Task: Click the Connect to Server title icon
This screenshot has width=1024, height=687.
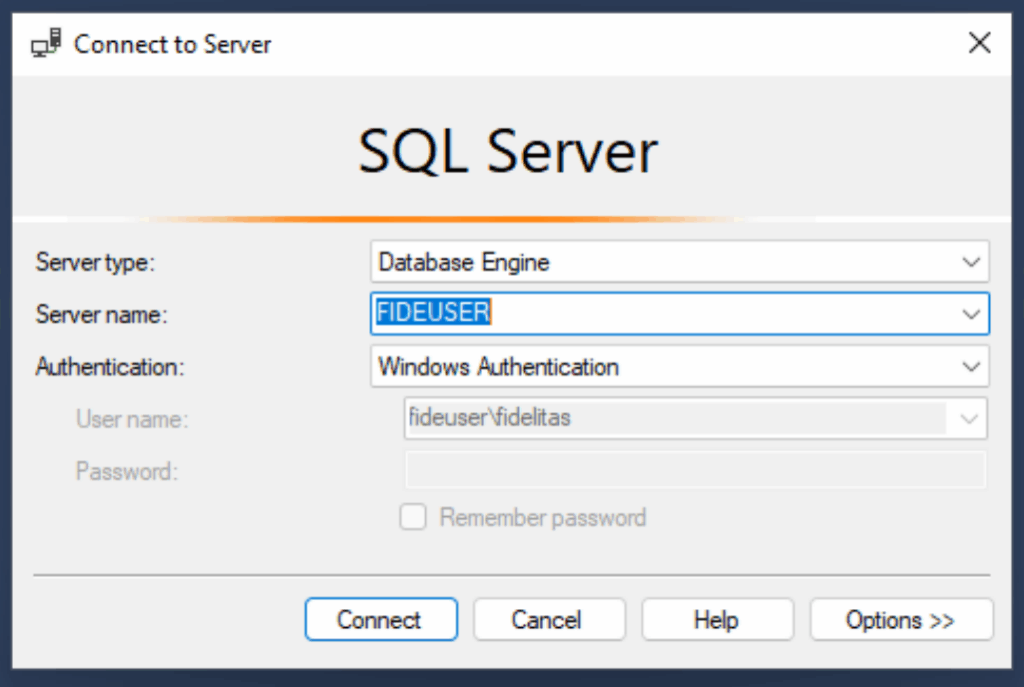Action: click(46, 44)
